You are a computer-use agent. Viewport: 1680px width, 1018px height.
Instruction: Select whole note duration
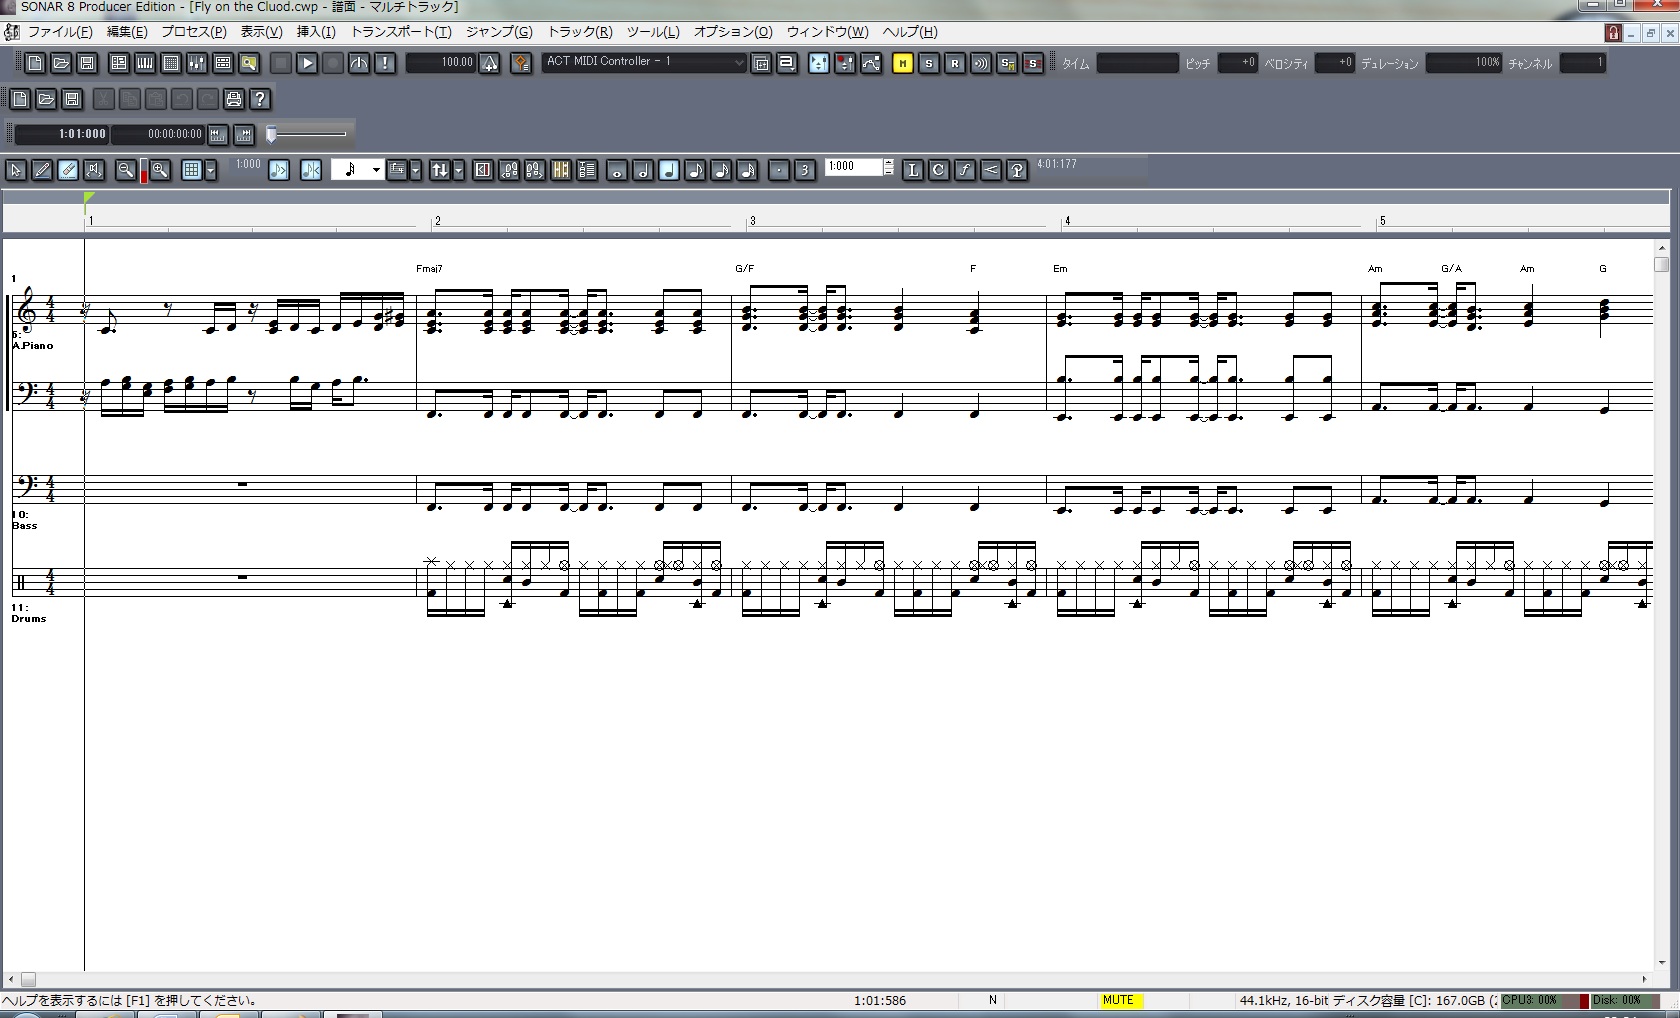tap(617, 170)
